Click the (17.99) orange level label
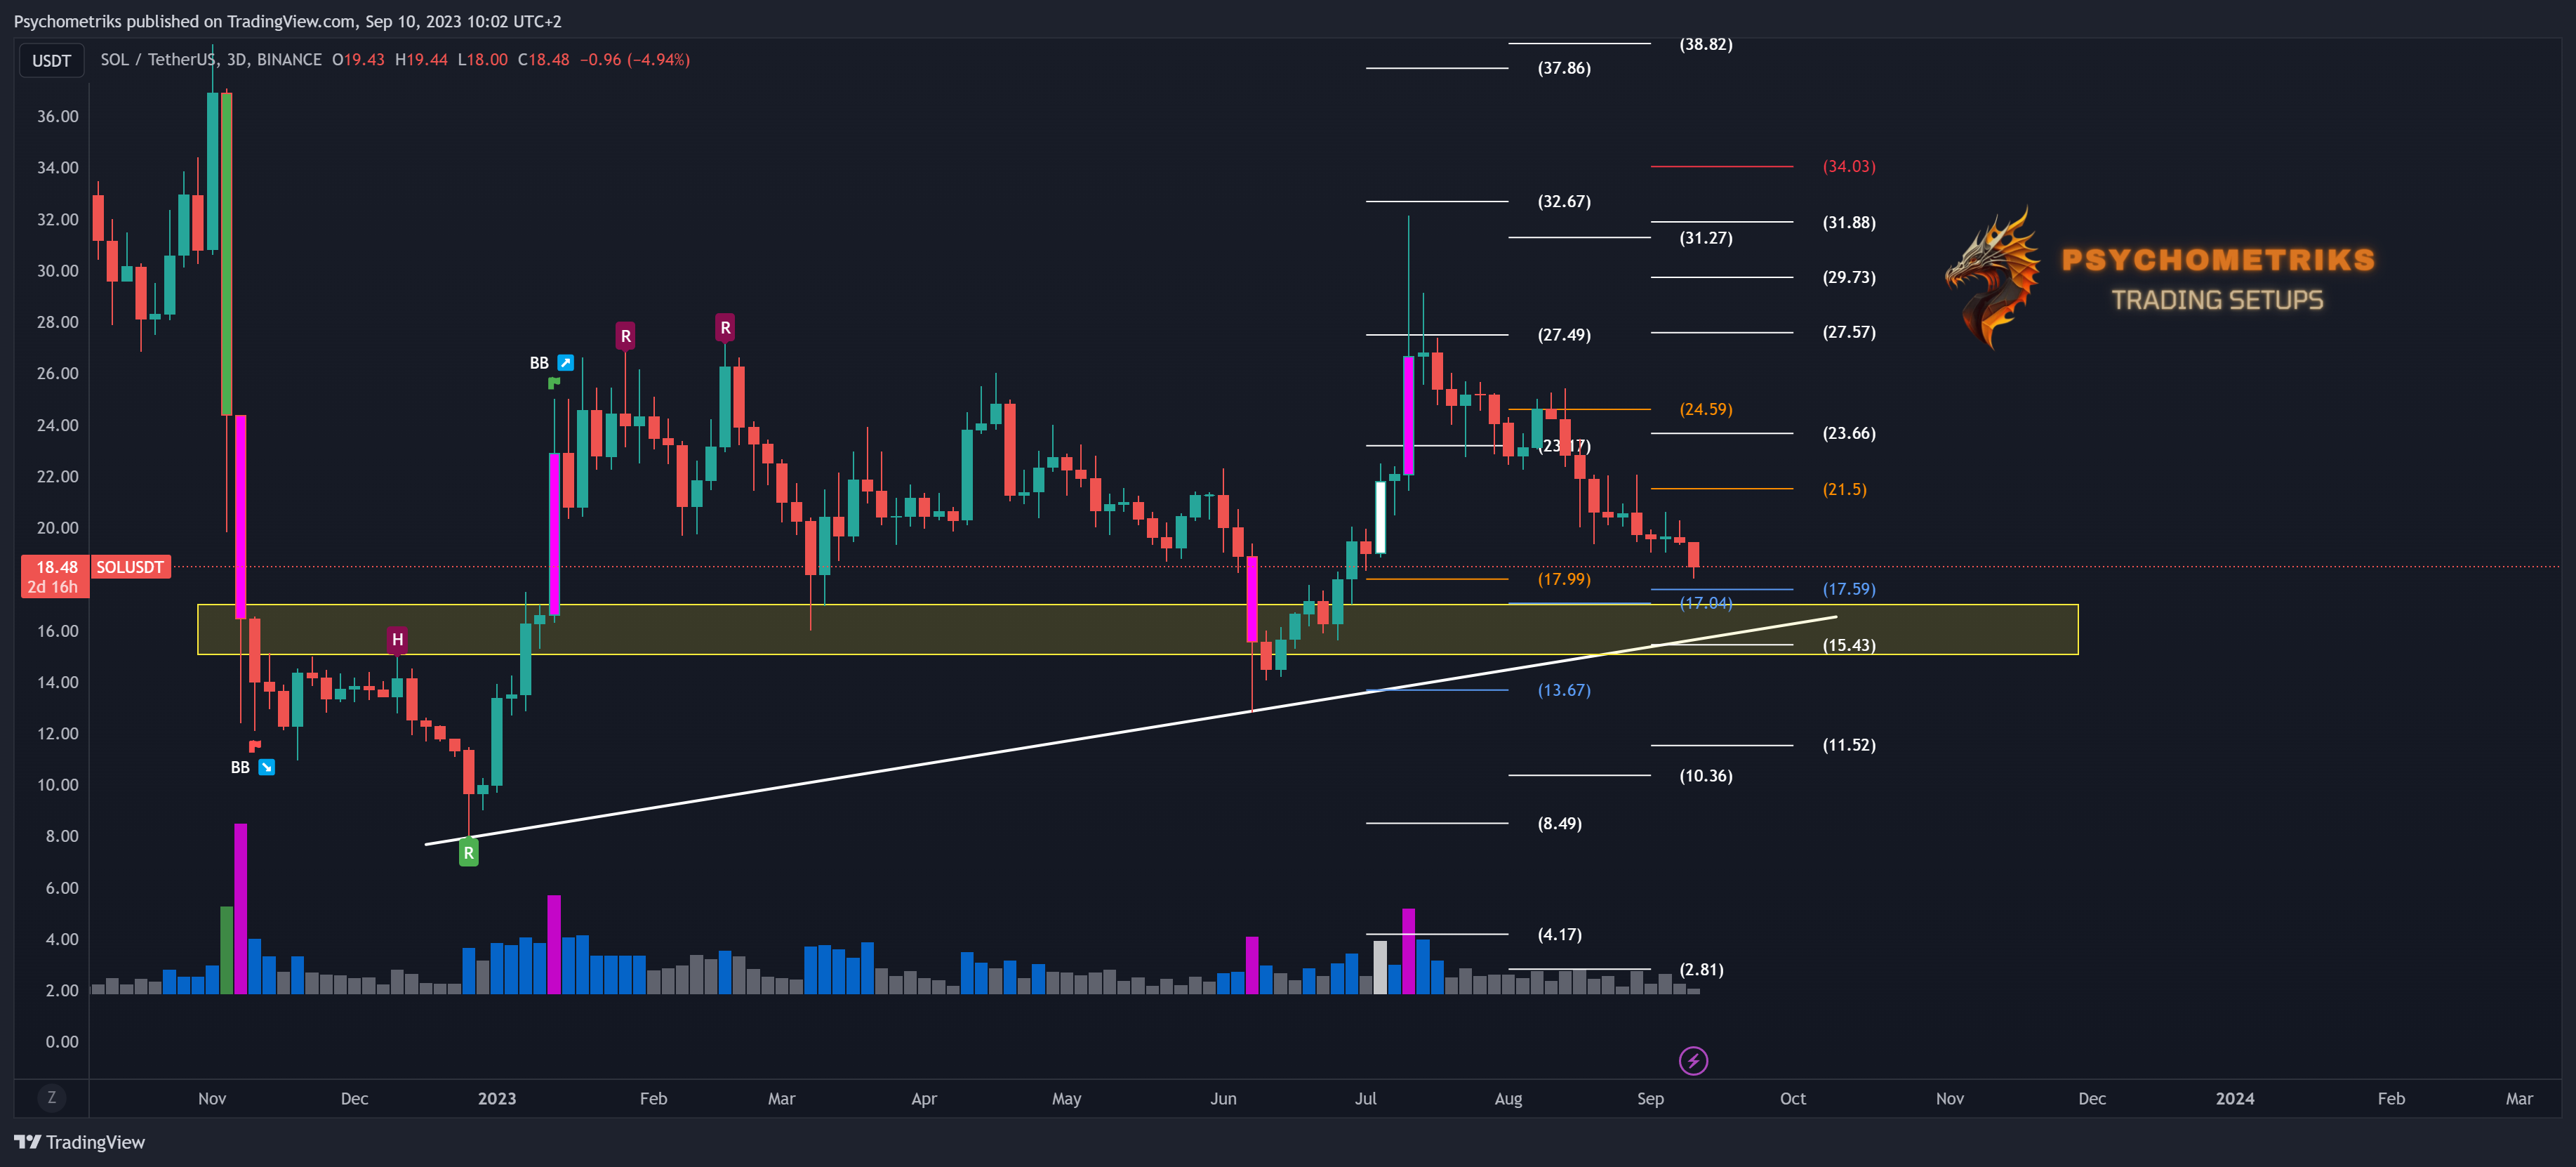The image size is (2576, 1167). [1563, 579]
